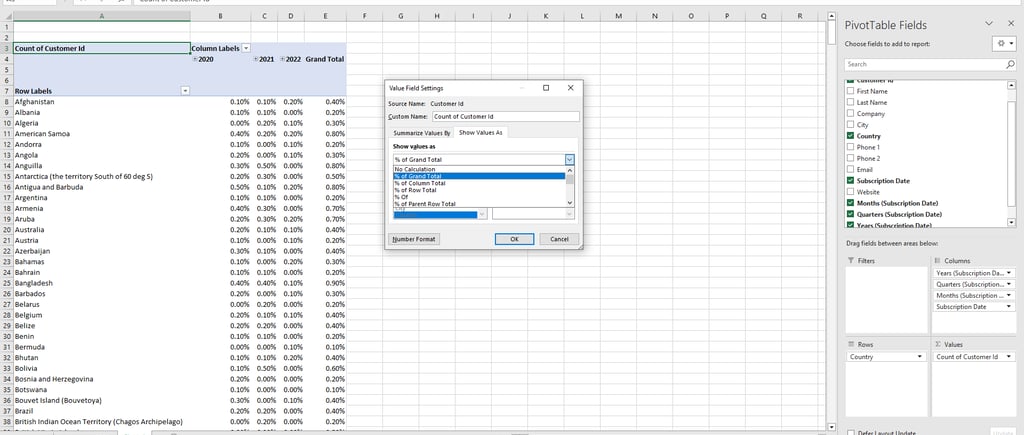Select cell Count of Customer Id
This screenshot has height=435, width=1024.
click(x=101, y=48)
